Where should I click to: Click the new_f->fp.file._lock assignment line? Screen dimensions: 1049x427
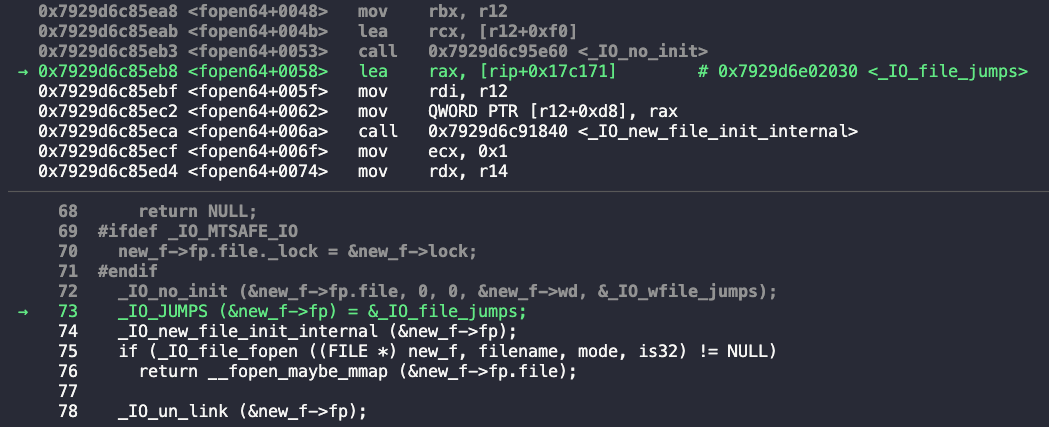pos(298,252)
